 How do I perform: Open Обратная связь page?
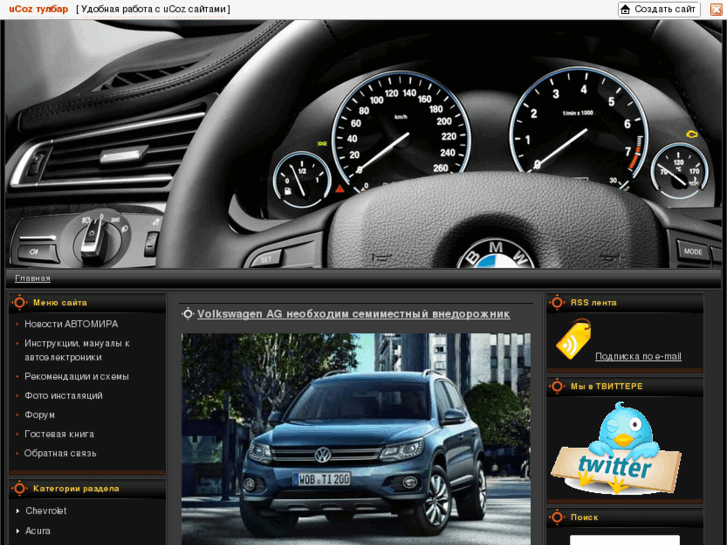[60, 453]
